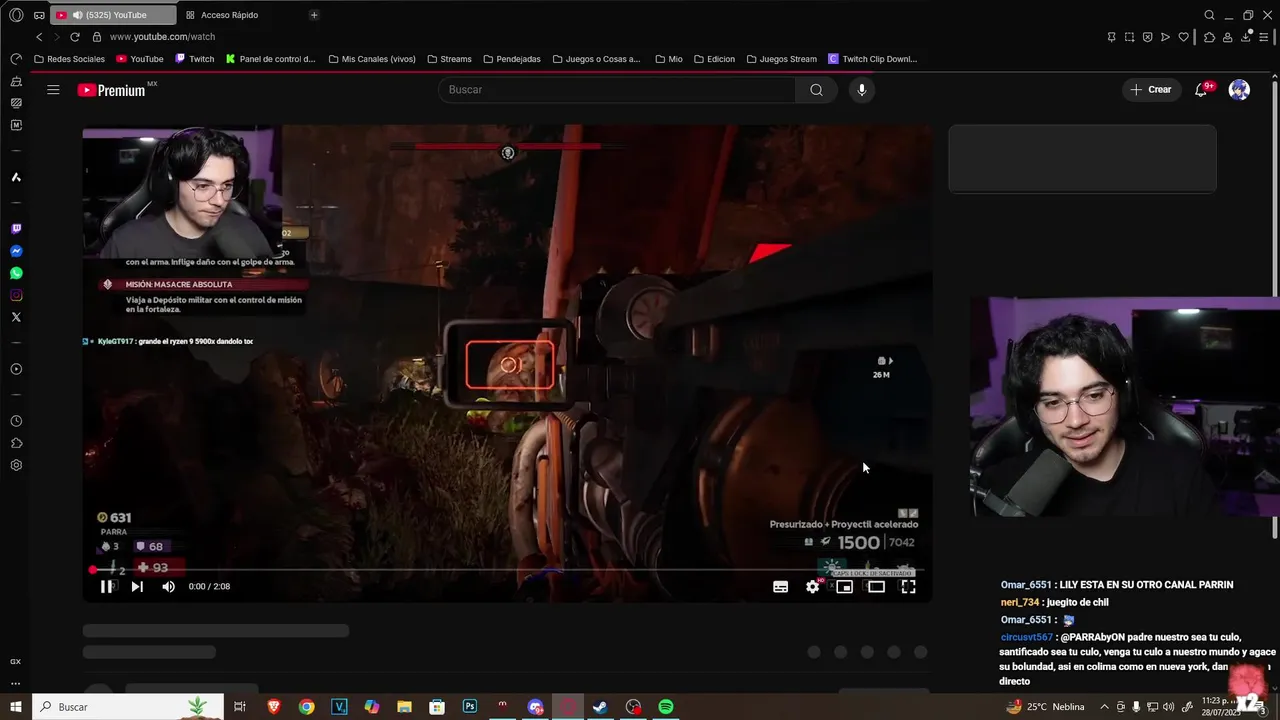
Task: Go to YouTube Premium home logo
Action: pyautogui.click(x=112, y=90)
